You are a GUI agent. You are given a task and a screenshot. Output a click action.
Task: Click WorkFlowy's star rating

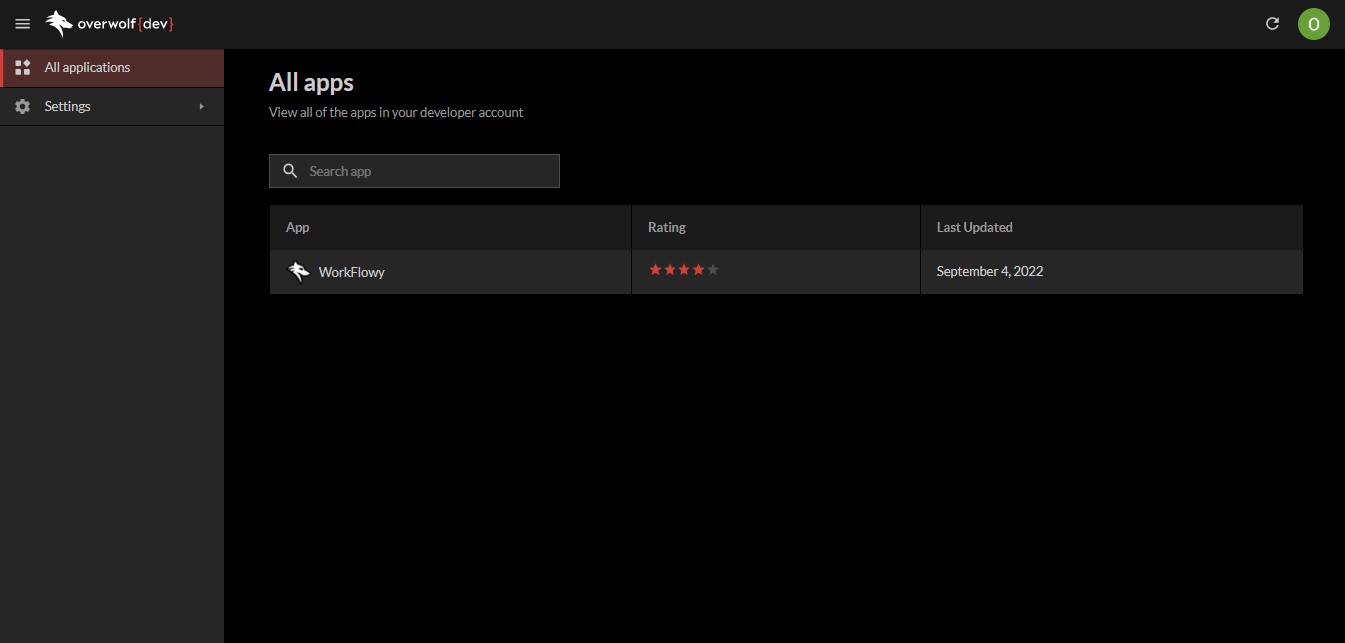point(684,270)
